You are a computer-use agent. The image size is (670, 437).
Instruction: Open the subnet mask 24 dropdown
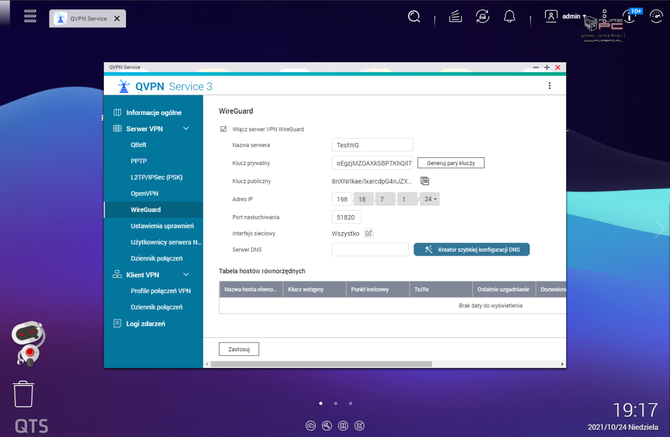click(x=430, y=199)
